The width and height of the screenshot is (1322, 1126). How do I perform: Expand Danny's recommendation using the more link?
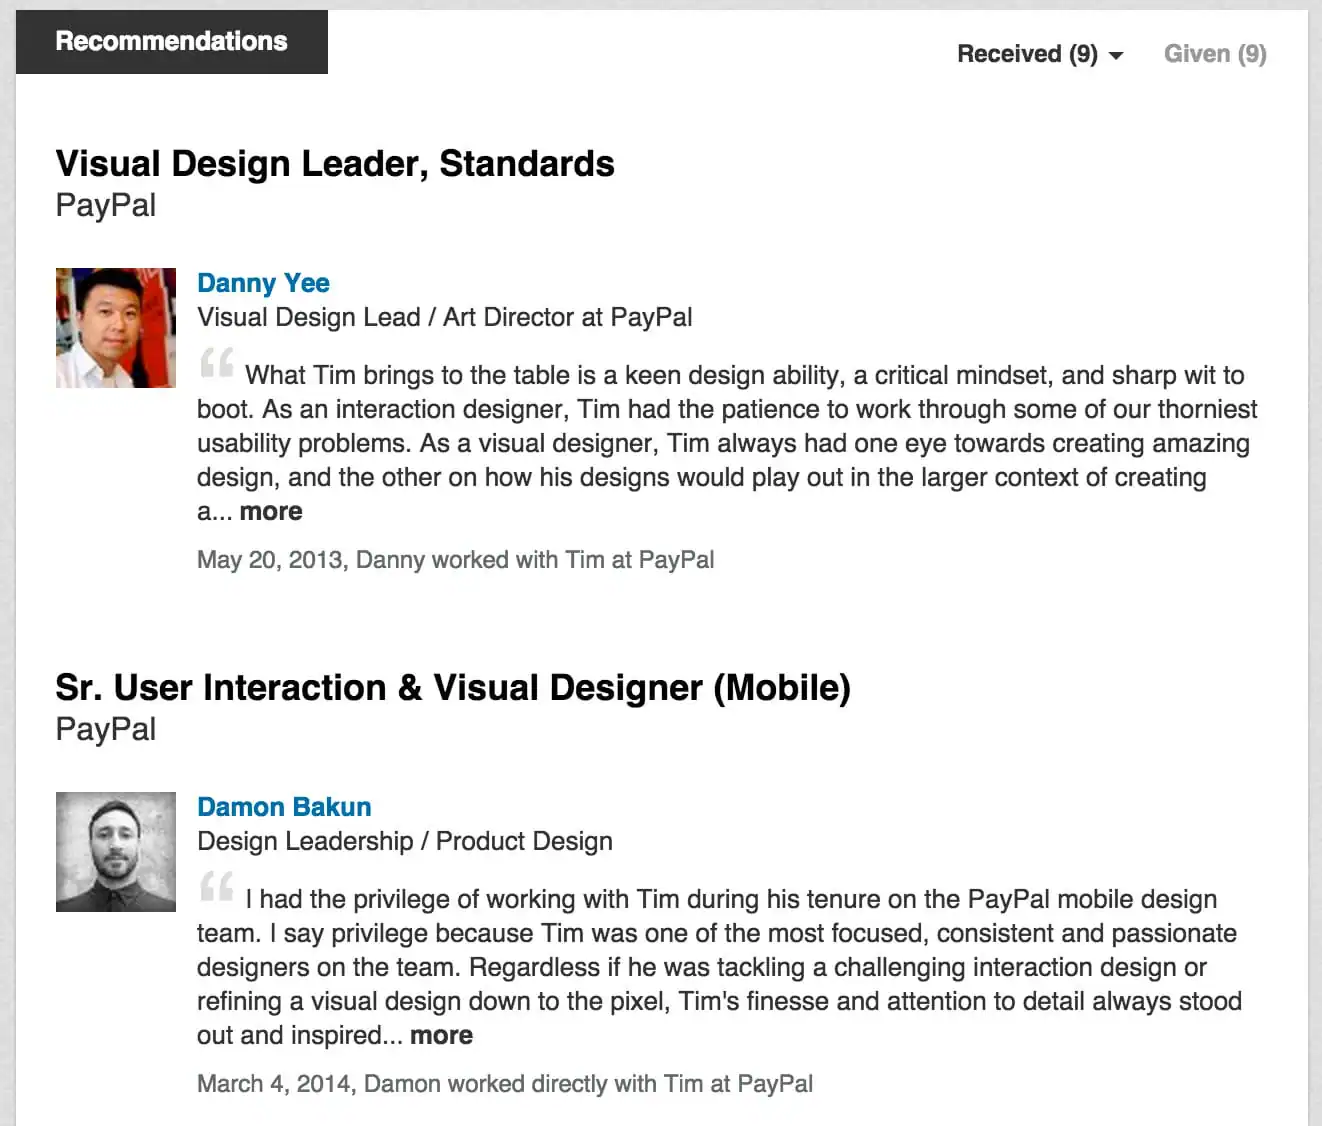coord(271,511)
